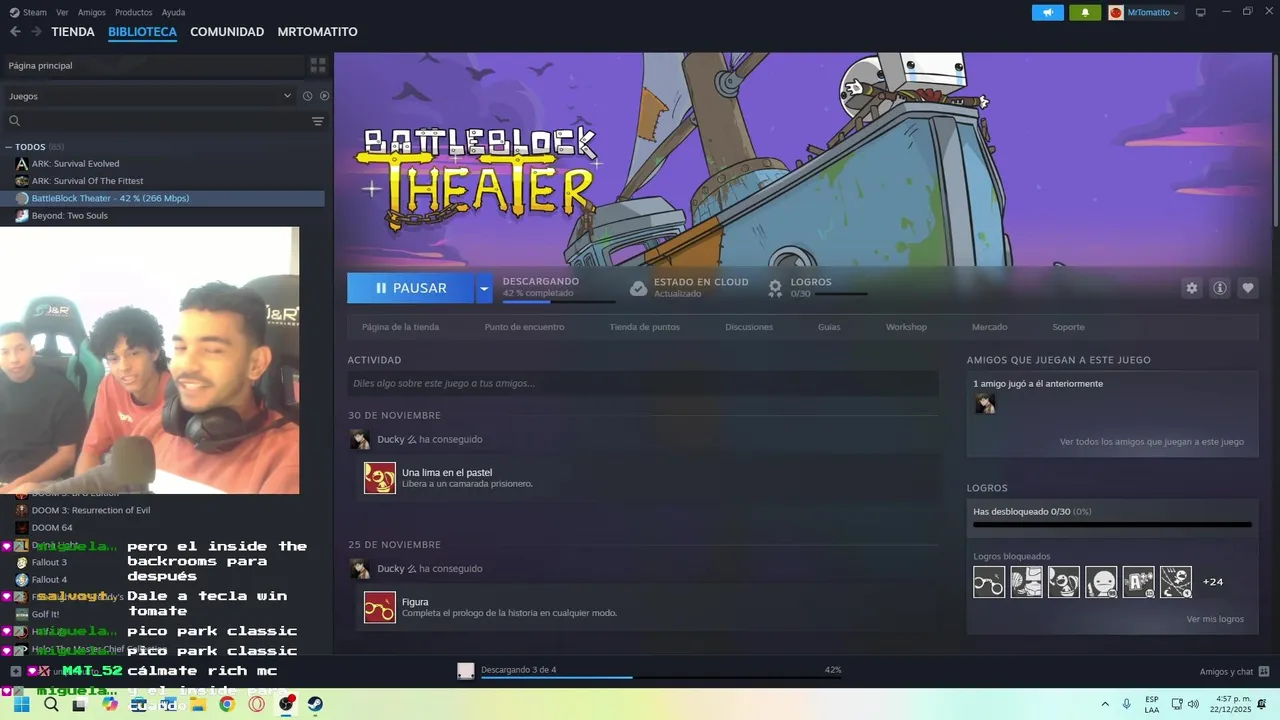Open dropdown arrow beside PAUSAR
The width and height of the screenshot is (1280, 720).
484,288
